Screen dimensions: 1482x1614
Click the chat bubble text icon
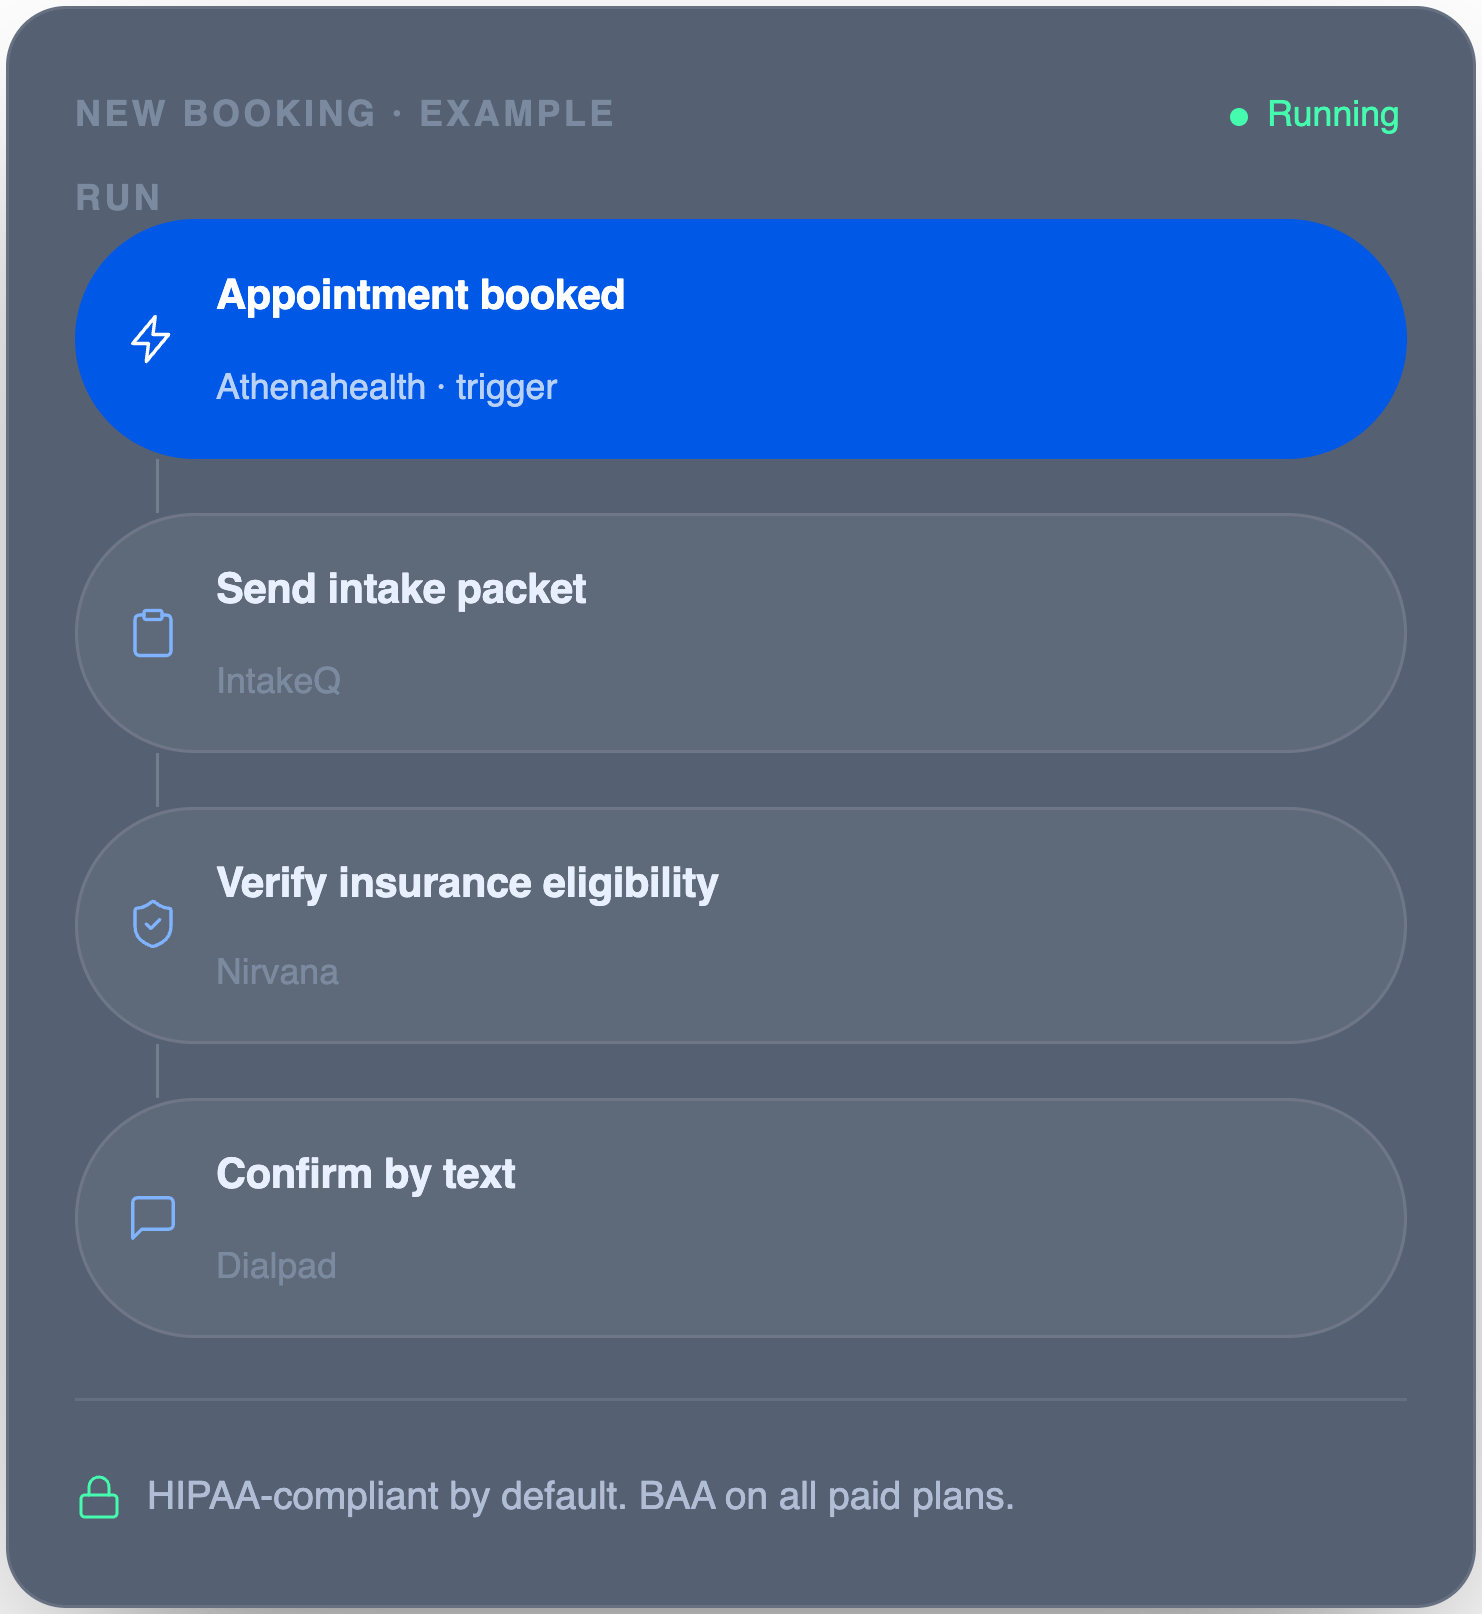point(153,1217)
